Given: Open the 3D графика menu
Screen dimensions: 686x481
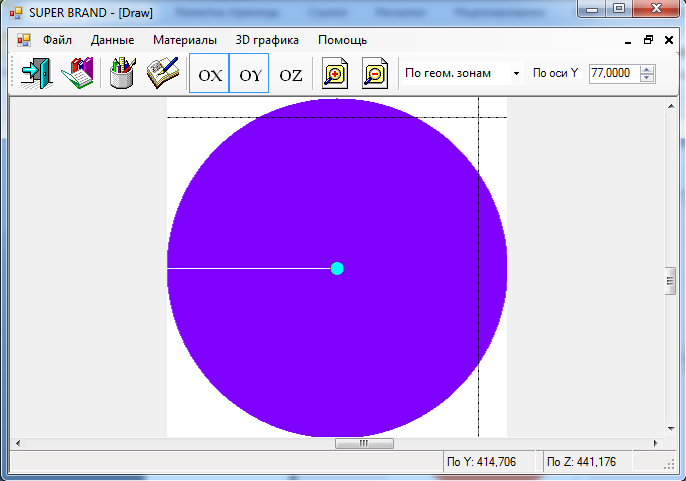Looking at the screenshot, I should 267,40.
